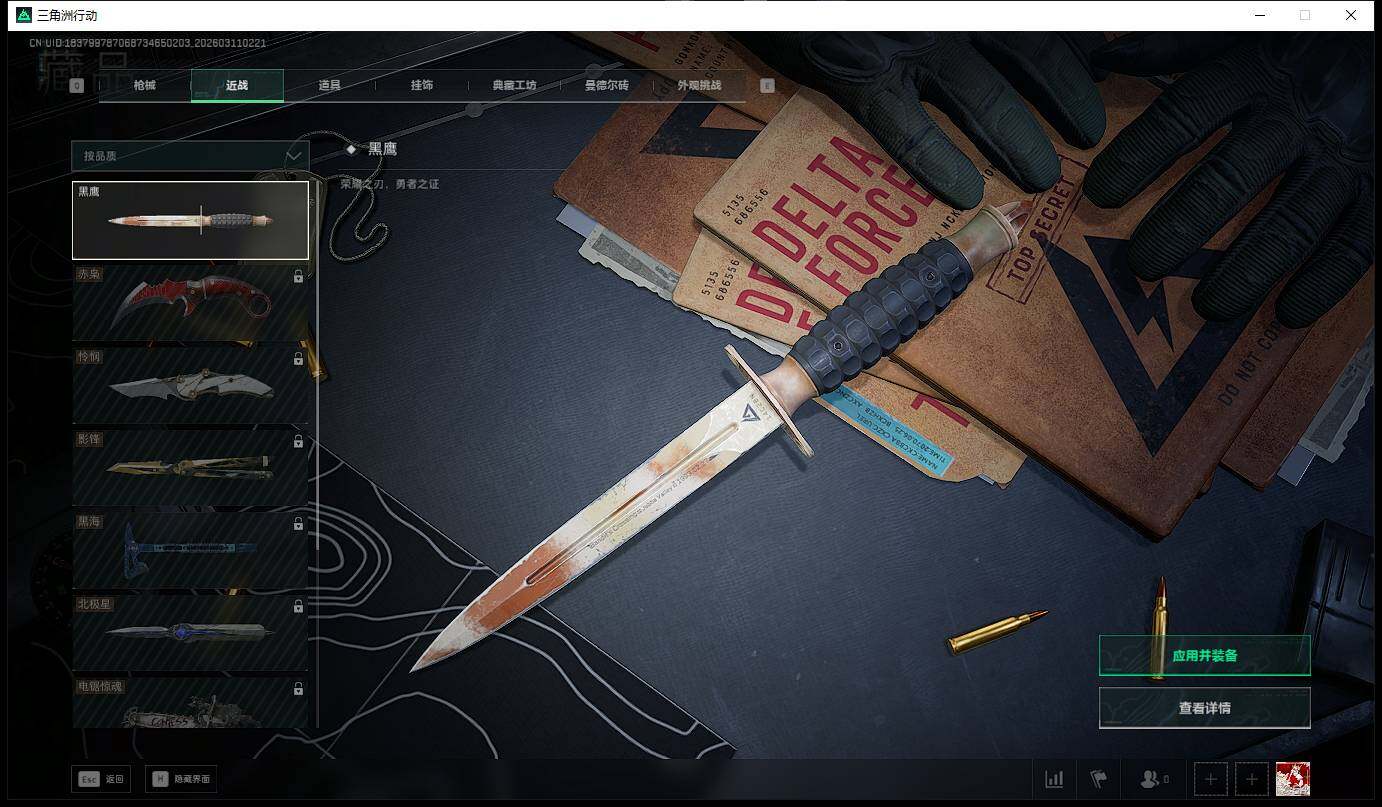Select the 黑海 axe thumbnail
Viewport: 1382px width, 807px height.
(x=190, y=550)
